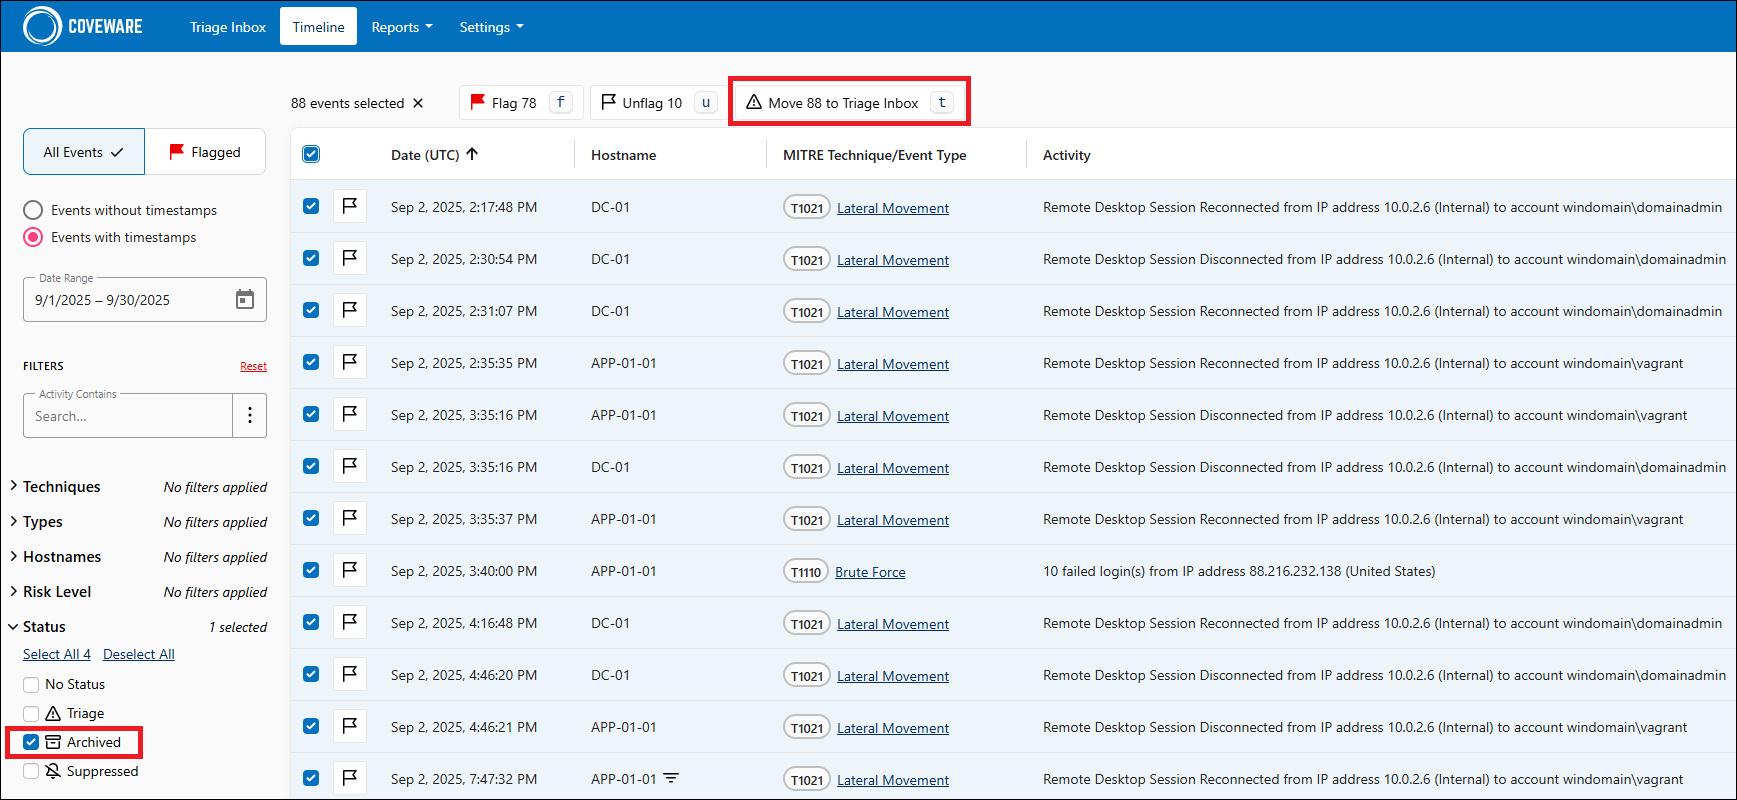The height and width of the screenshot is (800, 1737).
Task: Flag the 3:35:37 PM event row
Action: point(350,518)
